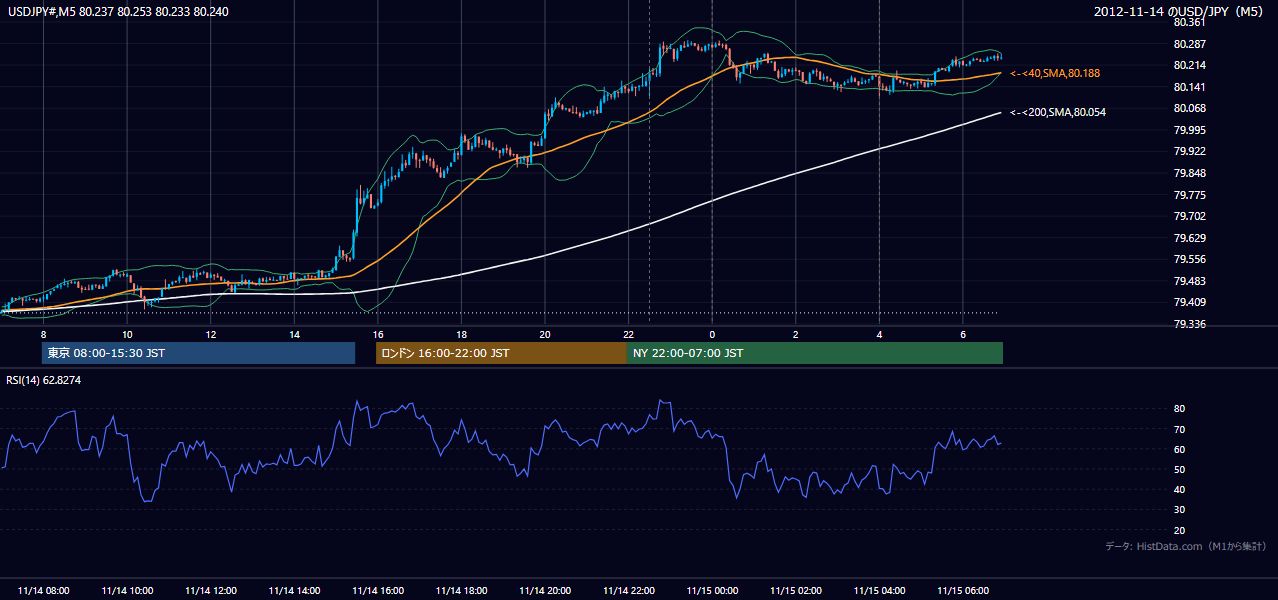Click midnight hour label 0 under price chart

[711, 334]
